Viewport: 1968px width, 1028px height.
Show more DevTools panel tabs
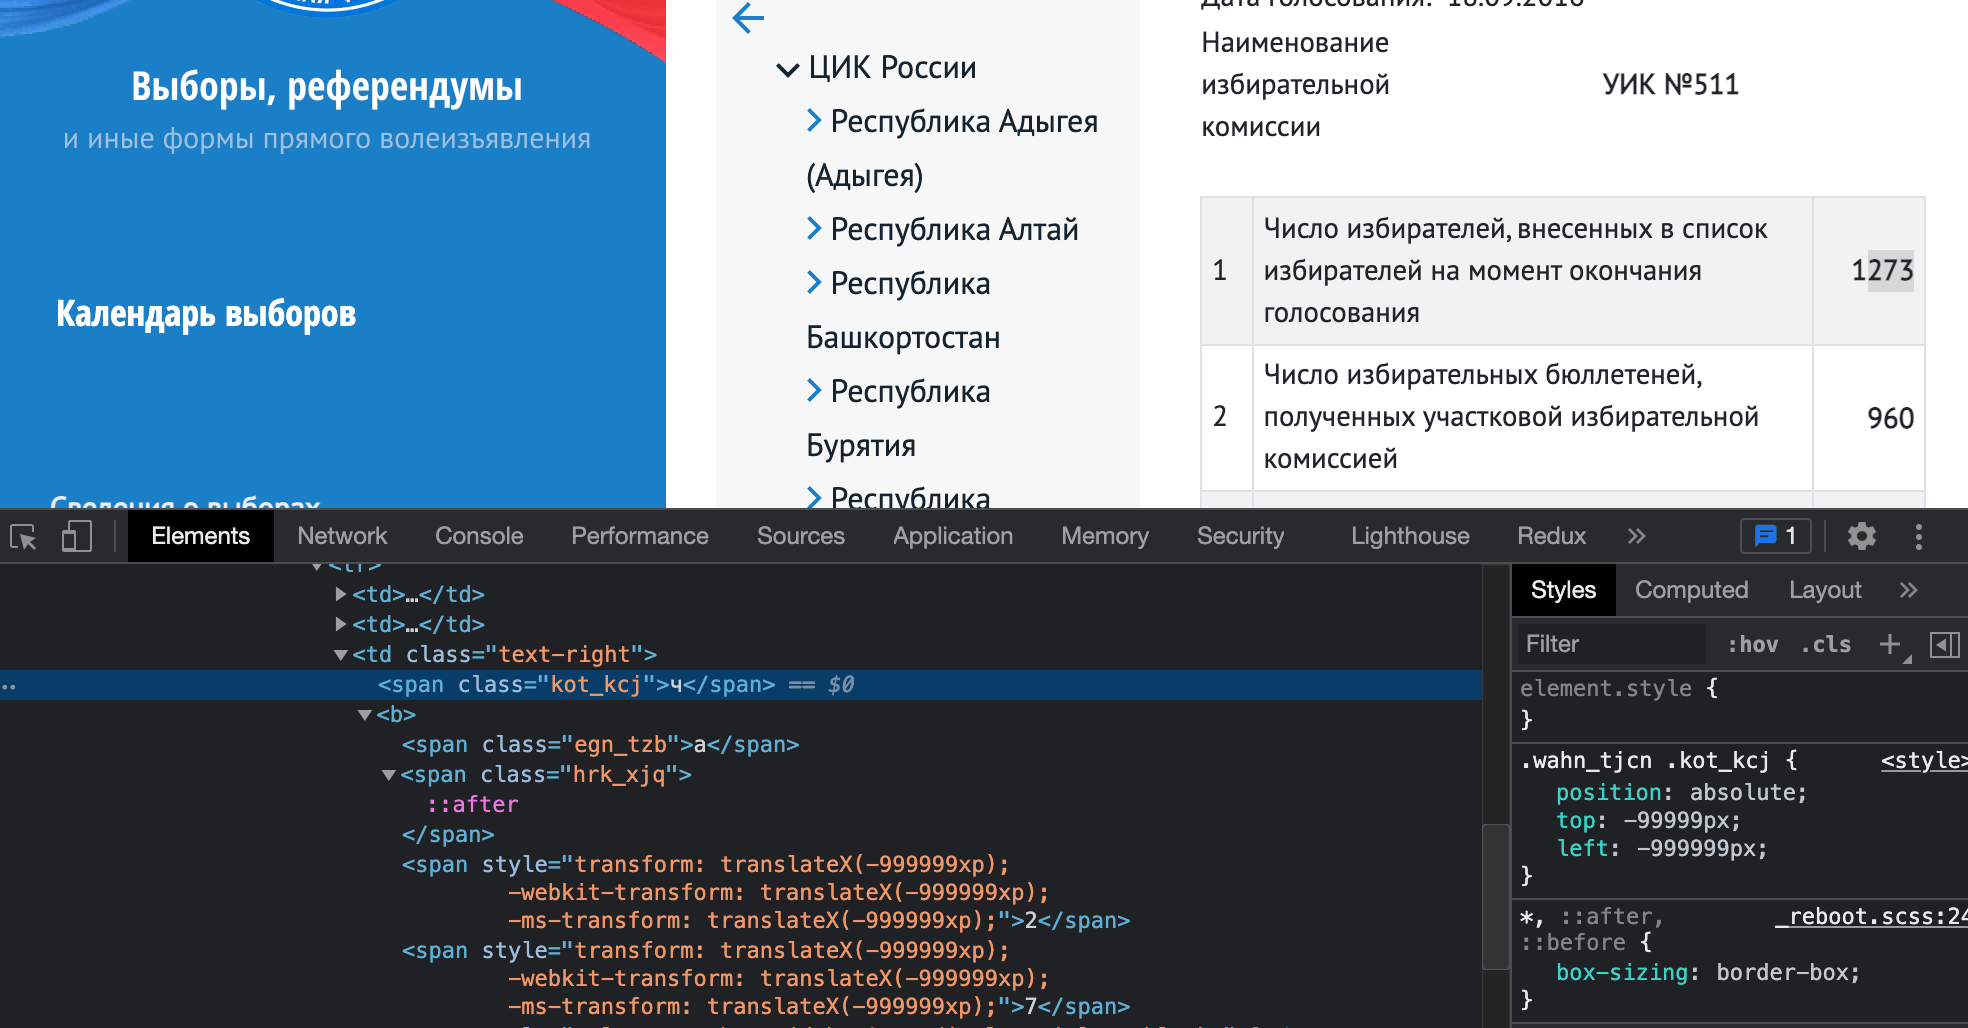coord(1636,536)
